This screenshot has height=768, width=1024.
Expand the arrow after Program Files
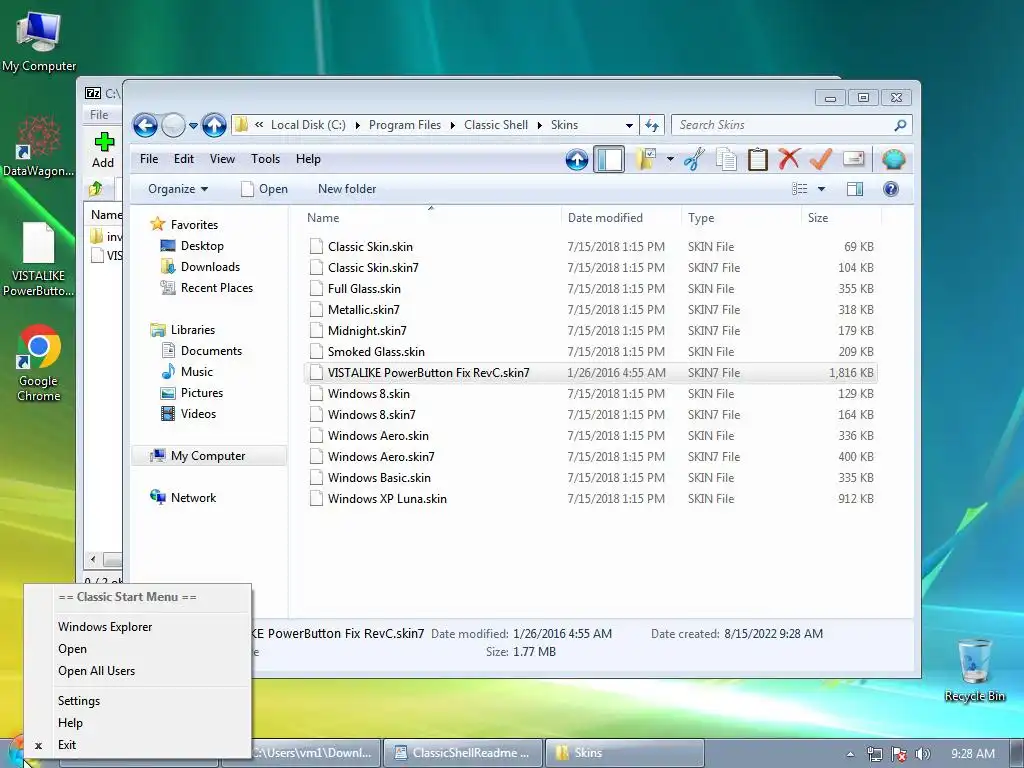pos(453,125)
